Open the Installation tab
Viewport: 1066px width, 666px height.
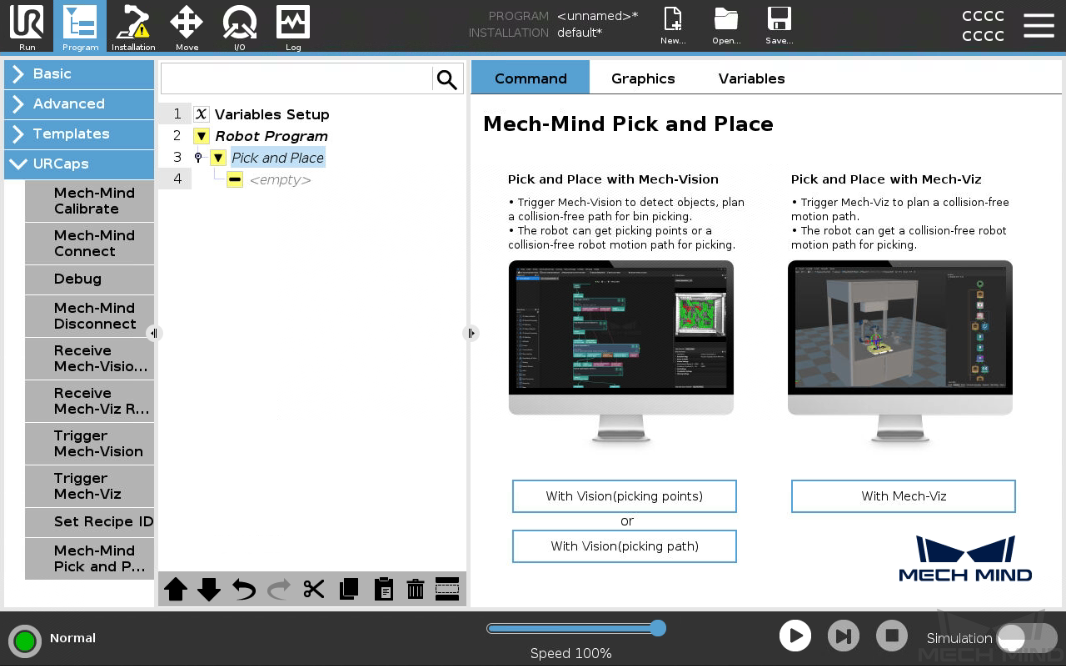[133, 27]
